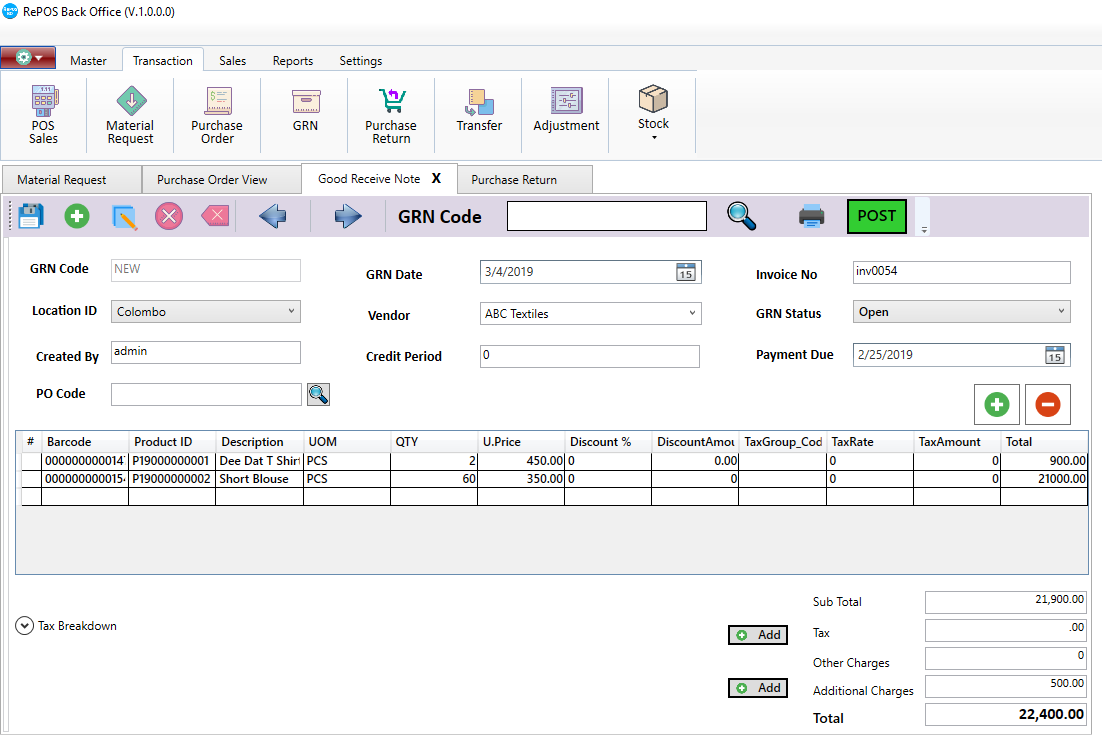Click the PO Code input field
1102x745 pixels.
206,394
